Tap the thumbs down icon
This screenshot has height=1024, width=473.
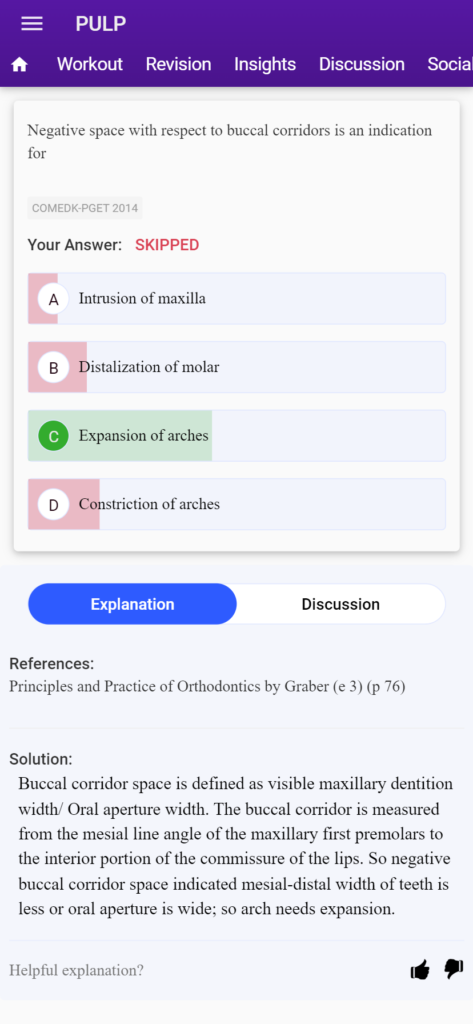[x=453, y=969]
